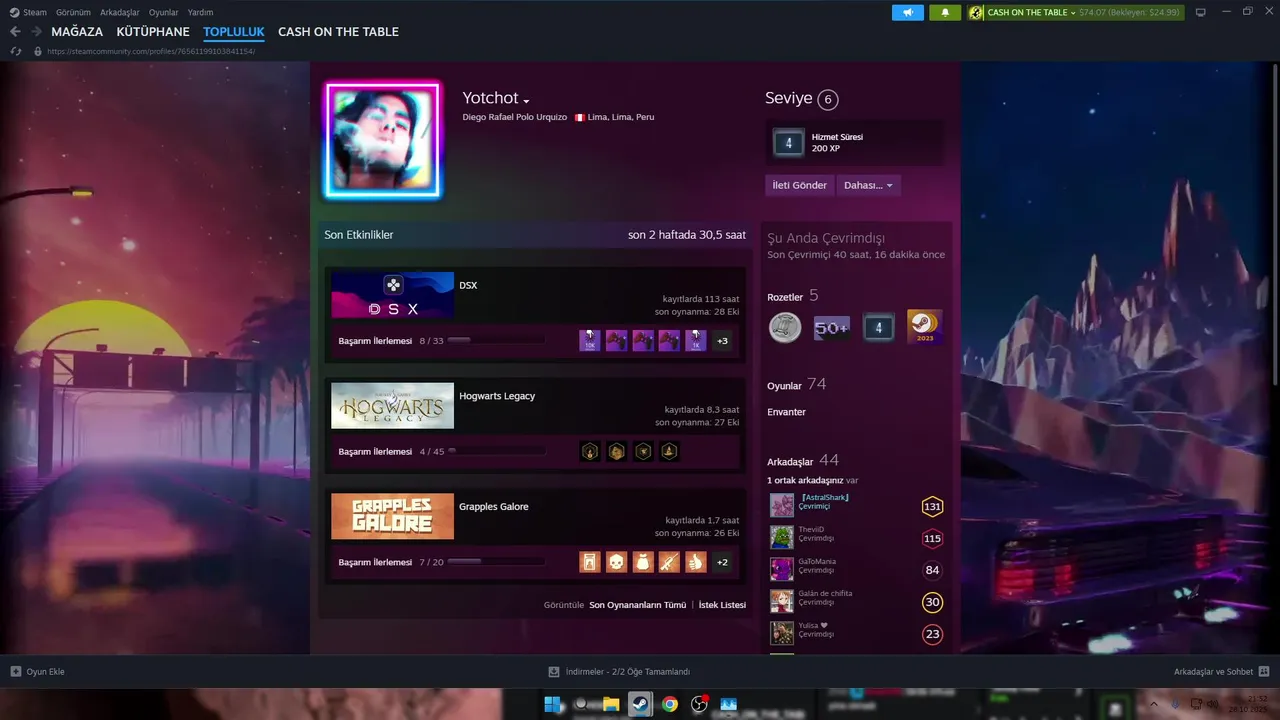
Task: Click the Grapples Galore sword achievement icon
Action: [669, 562]
